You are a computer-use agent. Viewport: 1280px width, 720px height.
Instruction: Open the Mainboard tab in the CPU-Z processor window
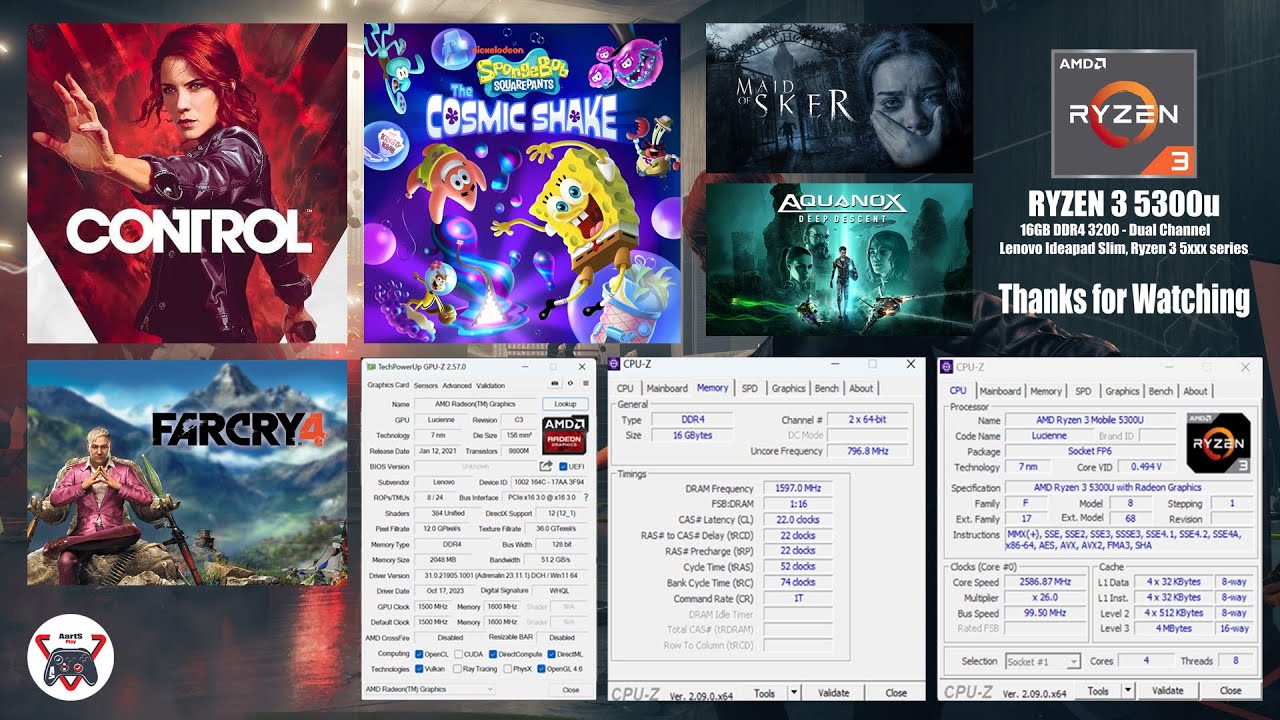tap(1000, 391)
